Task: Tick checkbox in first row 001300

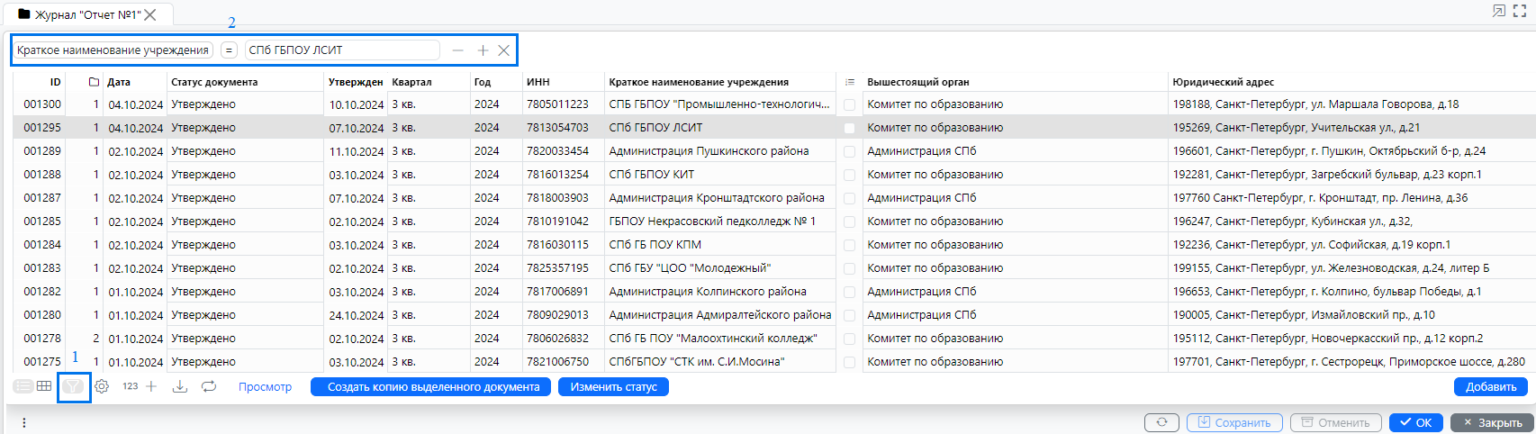Action: 849,104
